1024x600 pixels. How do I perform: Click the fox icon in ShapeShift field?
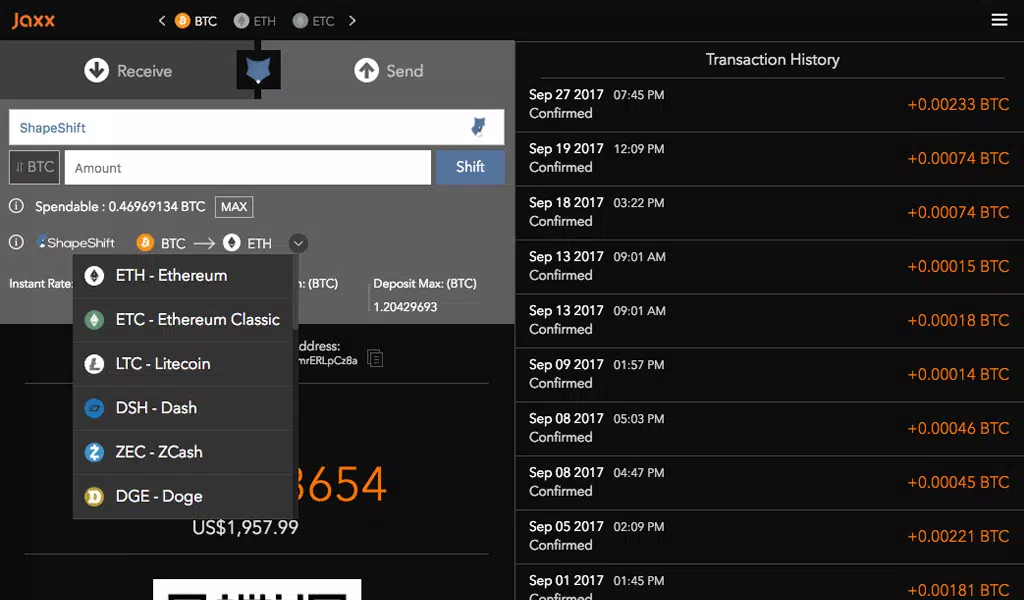tap(479, 127)
